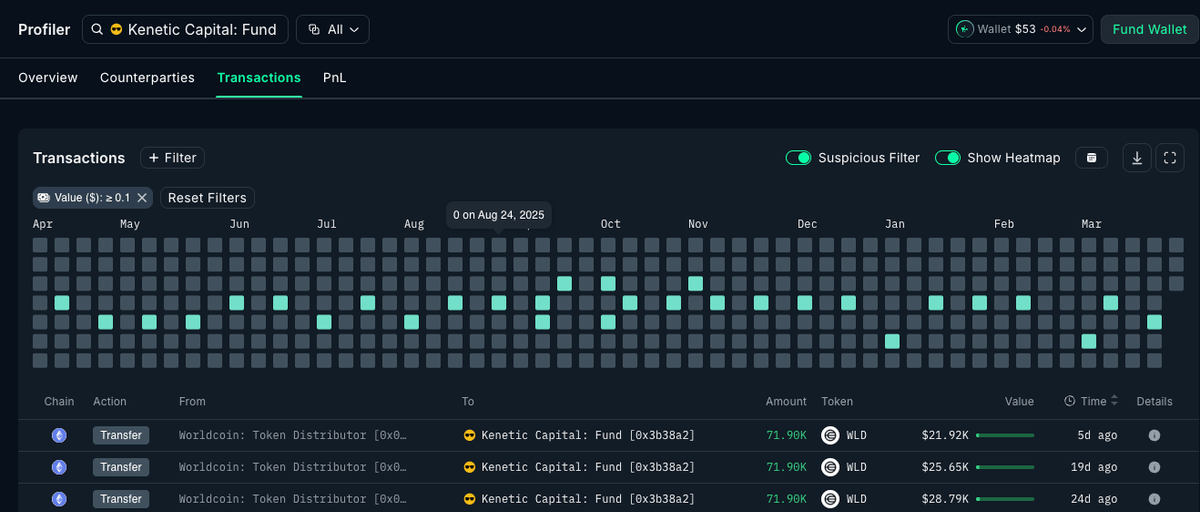Image resolution: width=1200 pixels, height=512 pixels.
Task: Sort transactions by the Time column
Action: pos(1114,401)
